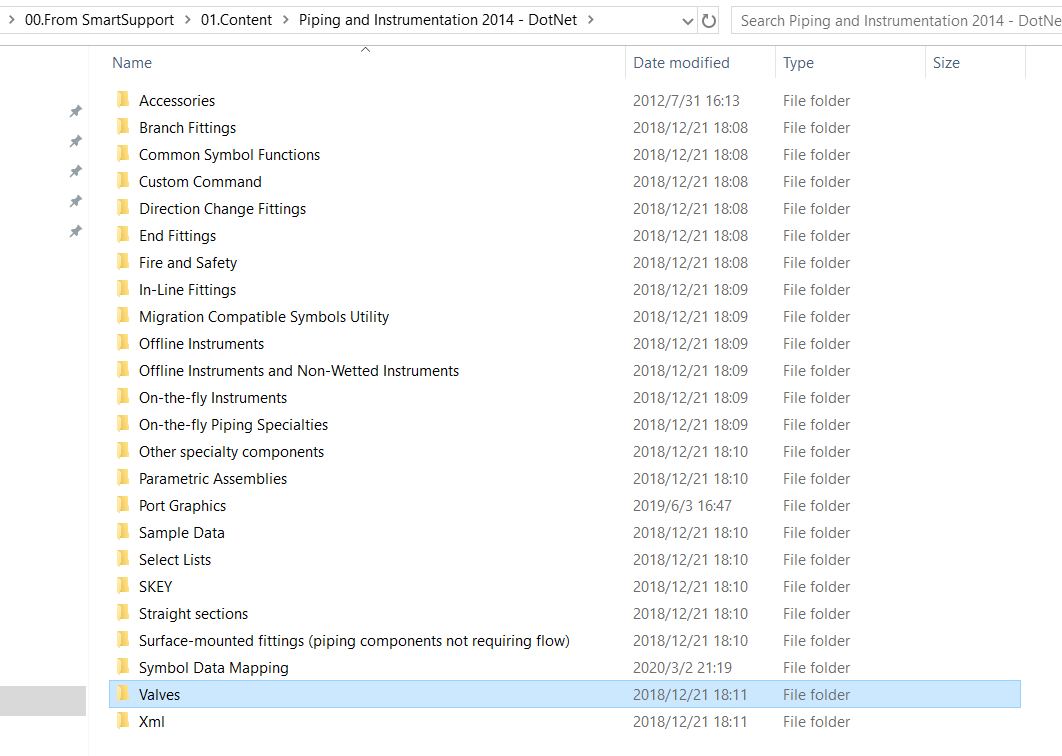Select the SKEY folder name
The image size is (1062, 756).
click(156, 587)
